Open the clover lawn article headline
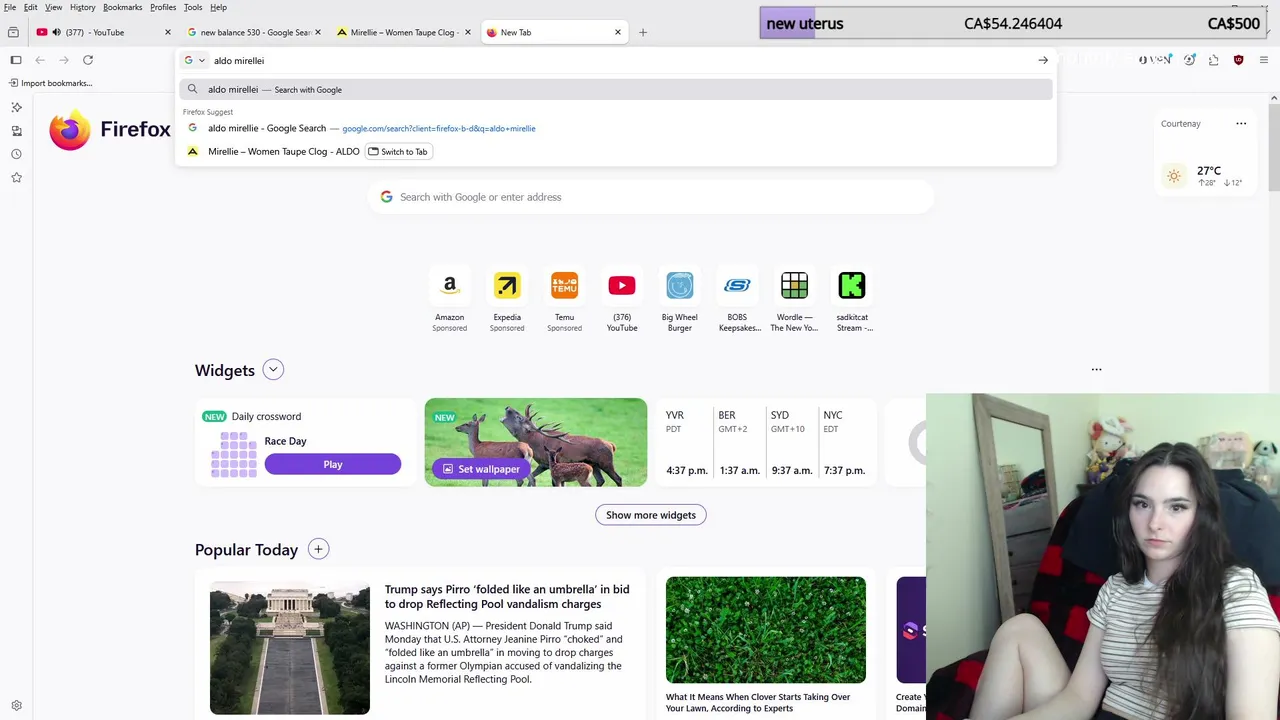Viewport: 1280px width, 720px height. [x=758, y=703]
